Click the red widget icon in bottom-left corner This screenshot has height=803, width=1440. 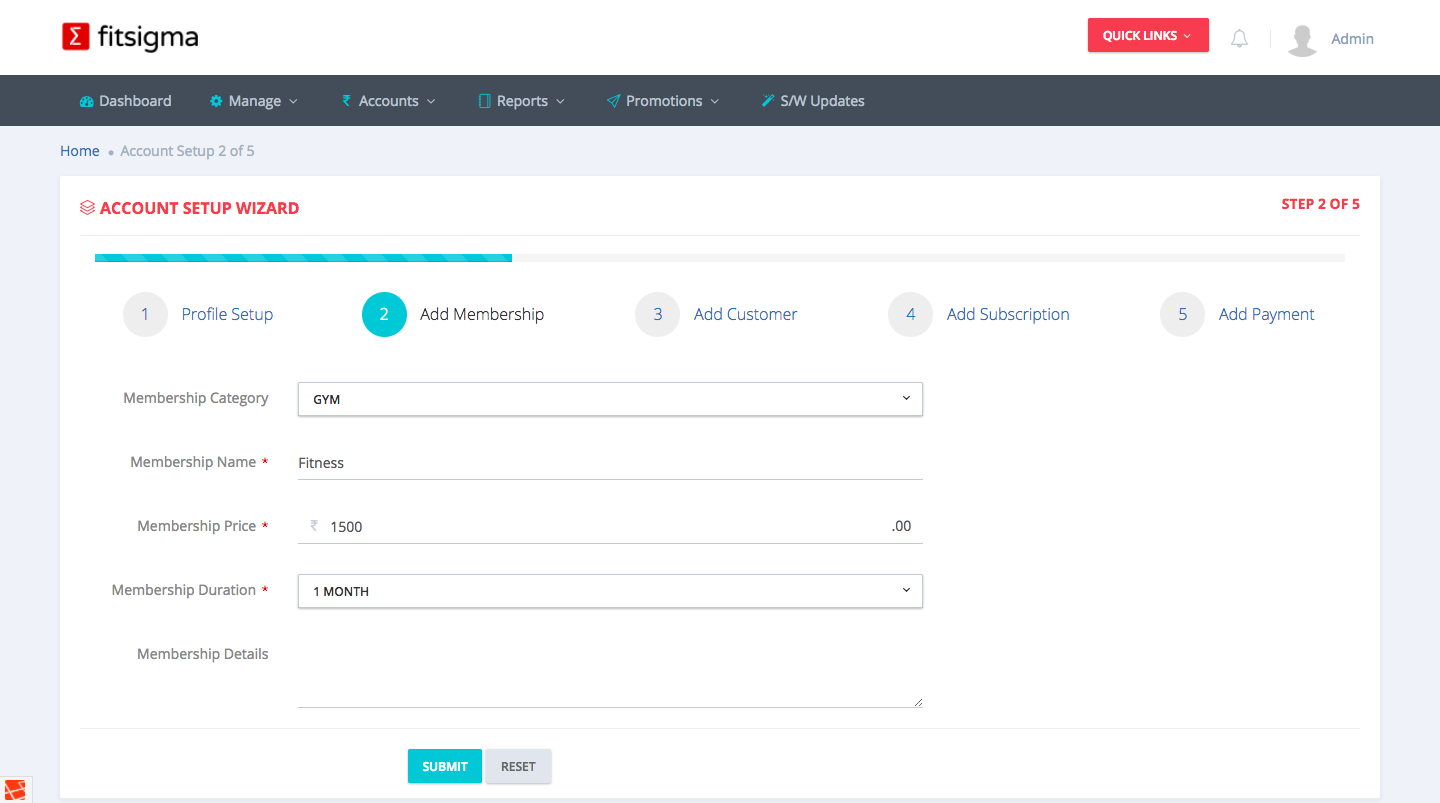15,790
